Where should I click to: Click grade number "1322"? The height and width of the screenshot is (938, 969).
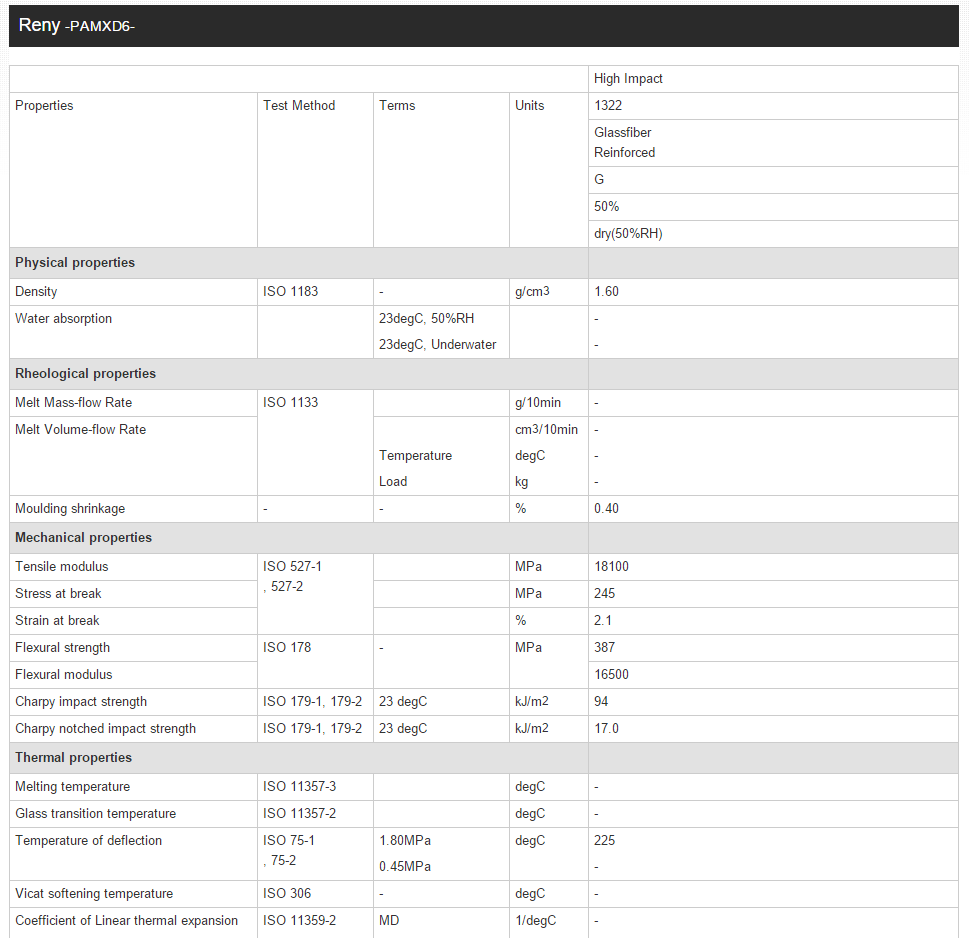[x=608, y=106]
